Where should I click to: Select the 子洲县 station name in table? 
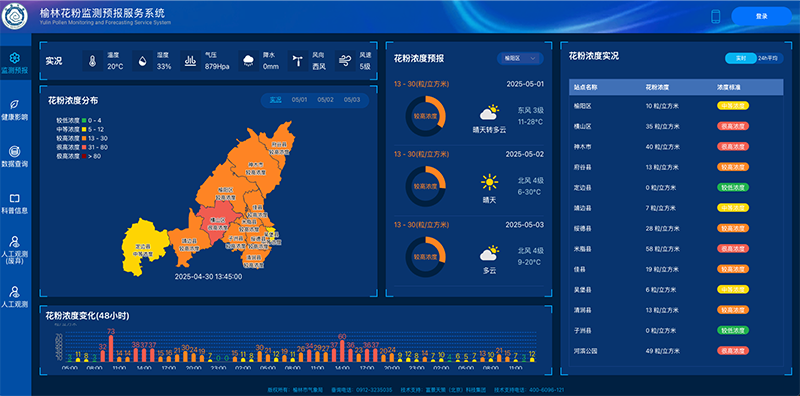pos(582,330)
